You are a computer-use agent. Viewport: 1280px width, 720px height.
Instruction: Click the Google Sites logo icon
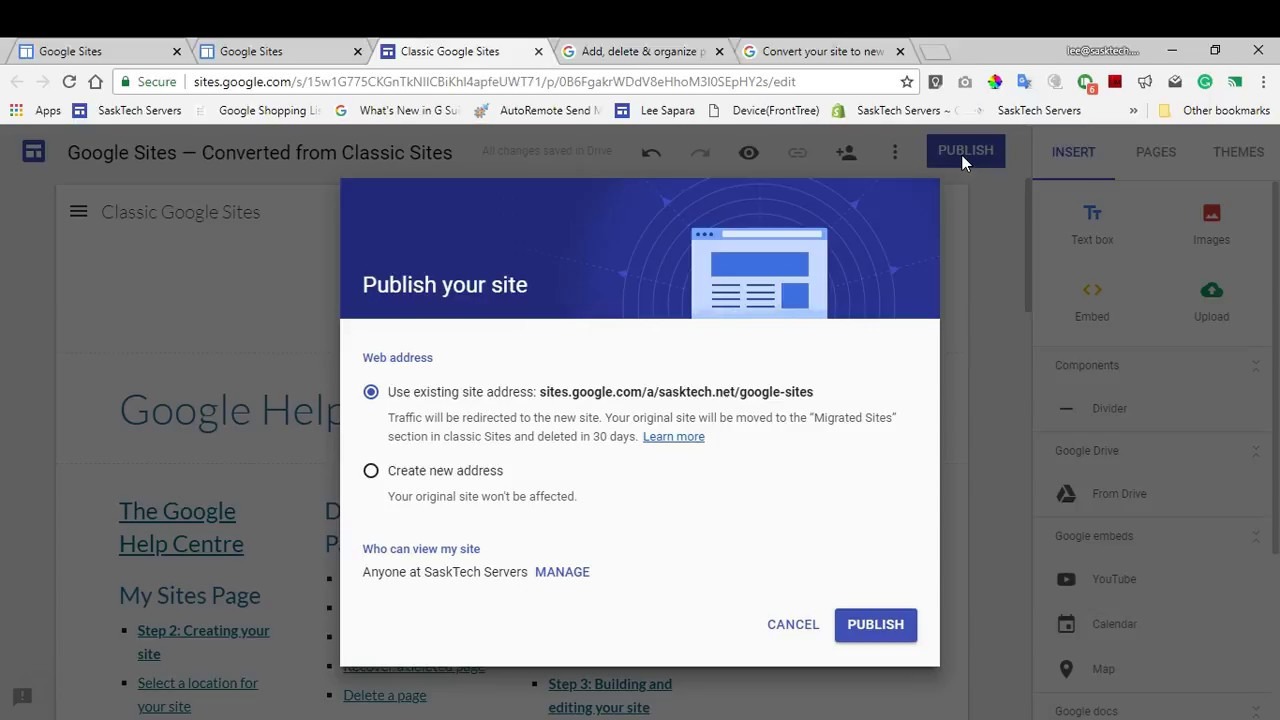34,152
